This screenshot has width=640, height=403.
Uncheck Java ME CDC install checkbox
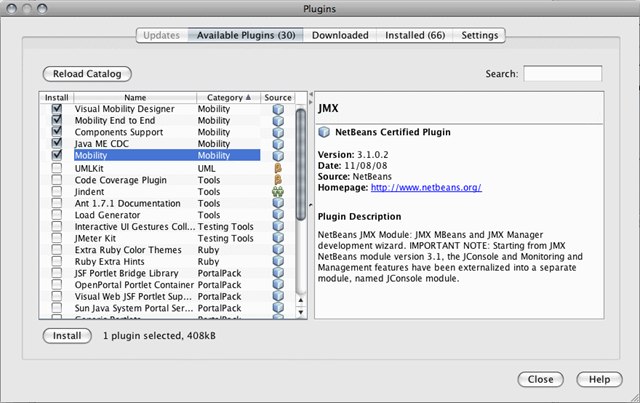click(x=57, y=143)
